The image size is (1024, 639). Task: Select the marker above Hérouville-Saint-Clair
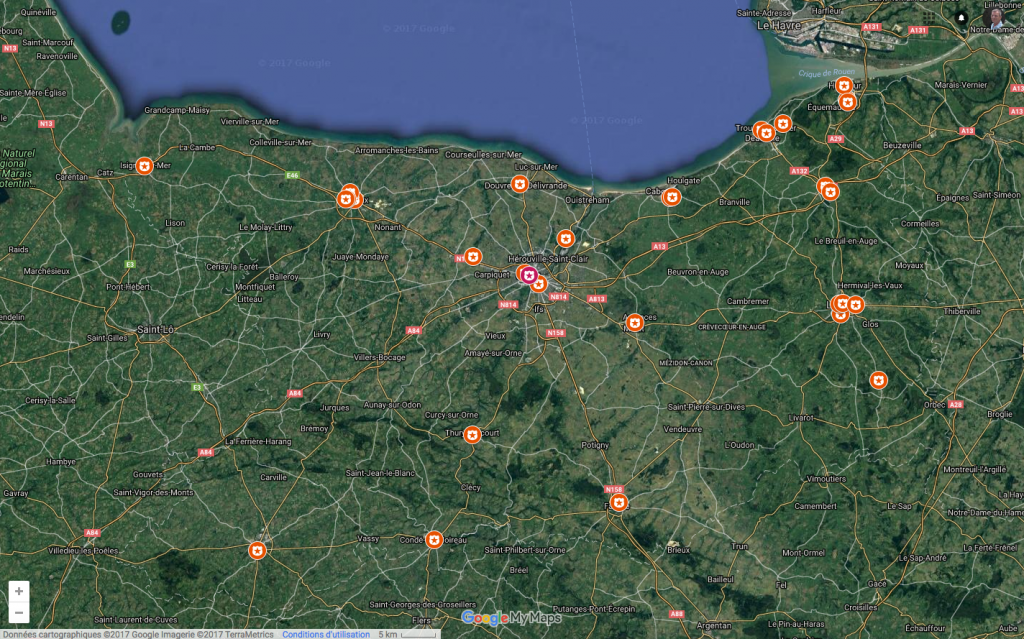point(565,238)
